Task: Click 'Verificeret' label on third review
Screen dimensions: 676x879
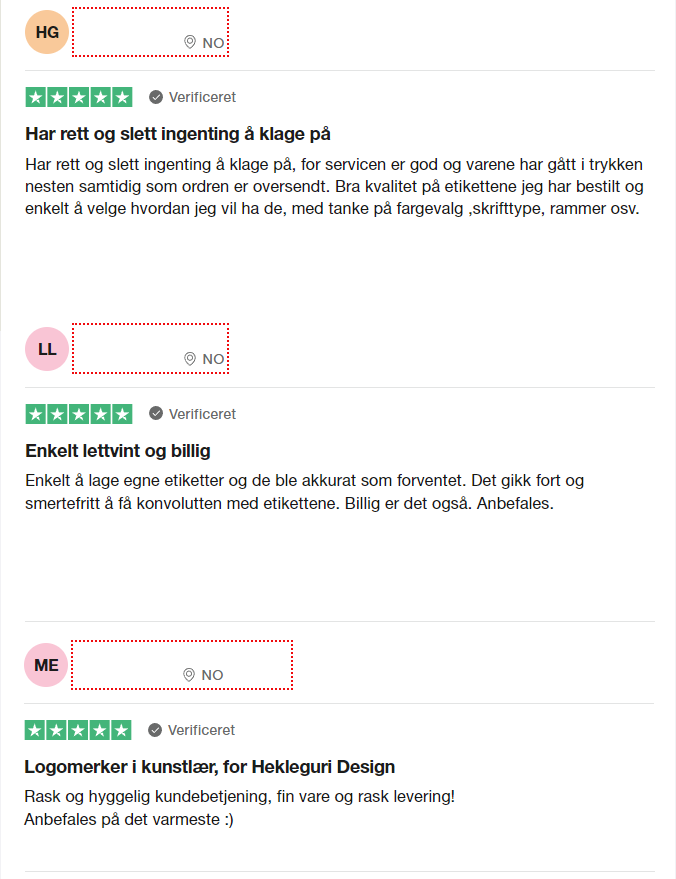Action: coord(201,730)
